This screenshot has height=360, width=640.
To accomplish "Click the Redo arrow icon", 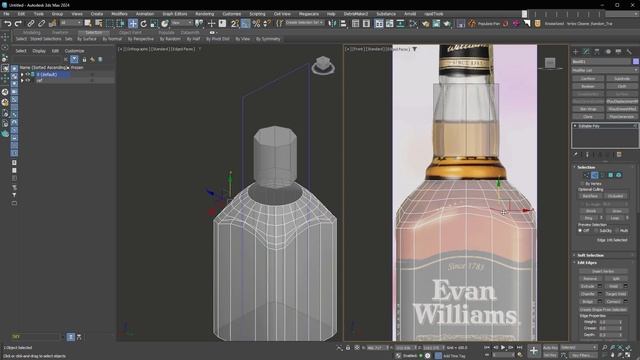I will tap(18, 24).
